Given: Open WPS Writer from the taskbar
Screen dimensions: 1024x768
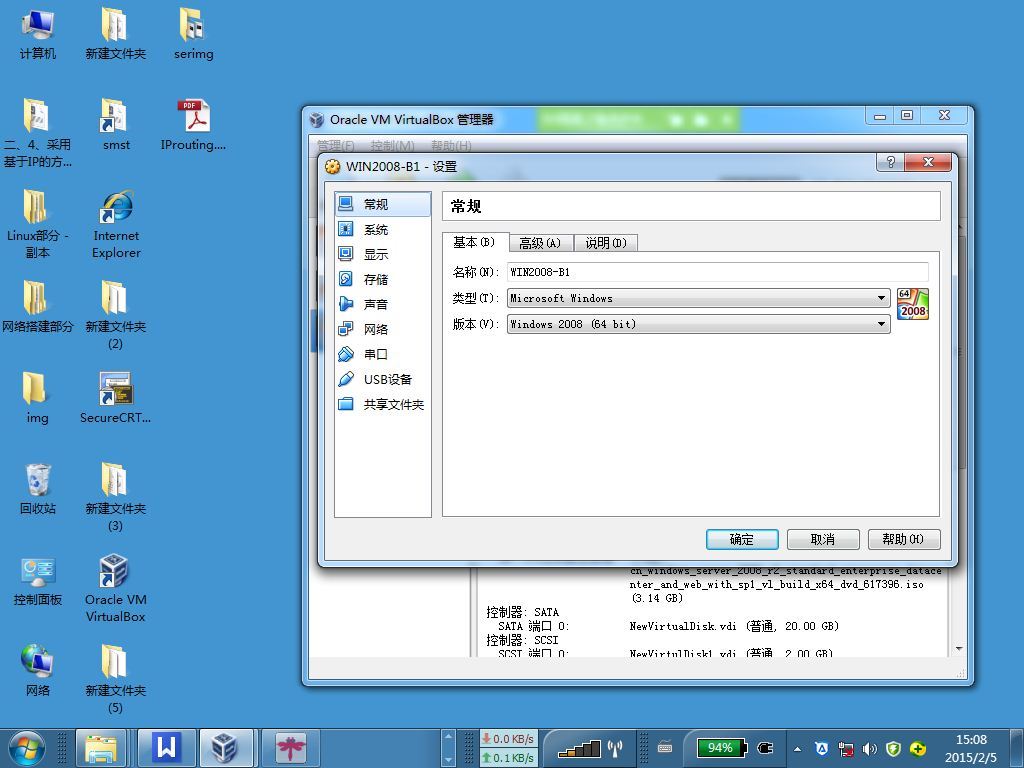Looking at the screenshot, I should click(x=166, y=748).
